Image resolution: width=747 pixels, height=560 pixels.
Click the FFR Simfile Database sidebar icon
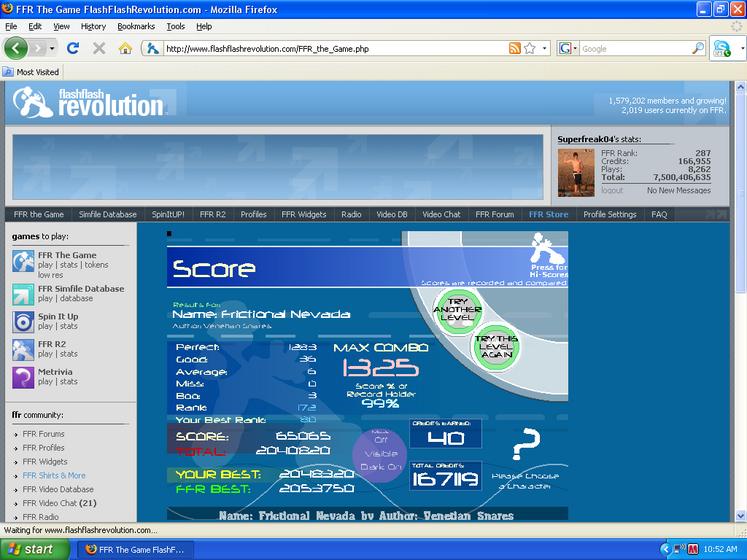(x=23, y=295)
